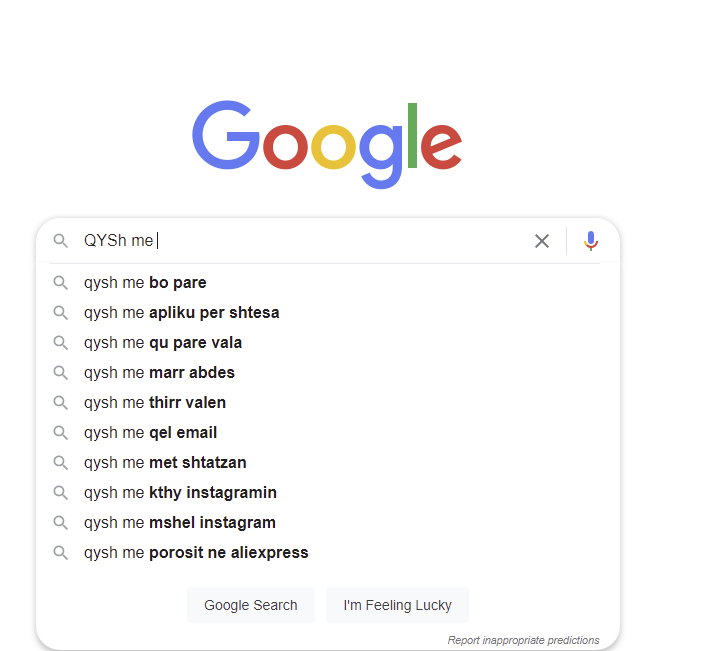Pick the "qysh me kthy instagramin" suggestion
This screenshot has height=651, width=713.
click(x=180, y=493)
